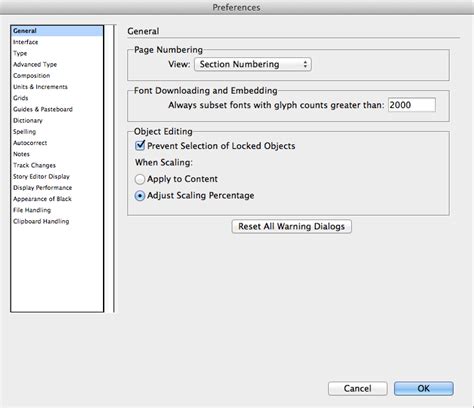The height and width of the screenshot is (408, 474).
Task: Choose the Grids category
Action: [20, 98]
